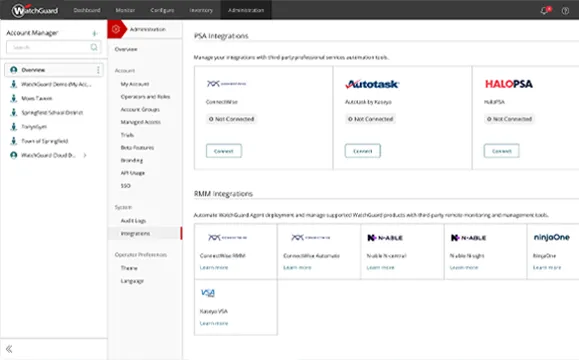The width and height of the screenshot is (579, 360).
Task: Click the WatchGuard Cloud account avatar icon
Action: pyautogui.click(x=14, y=155)
